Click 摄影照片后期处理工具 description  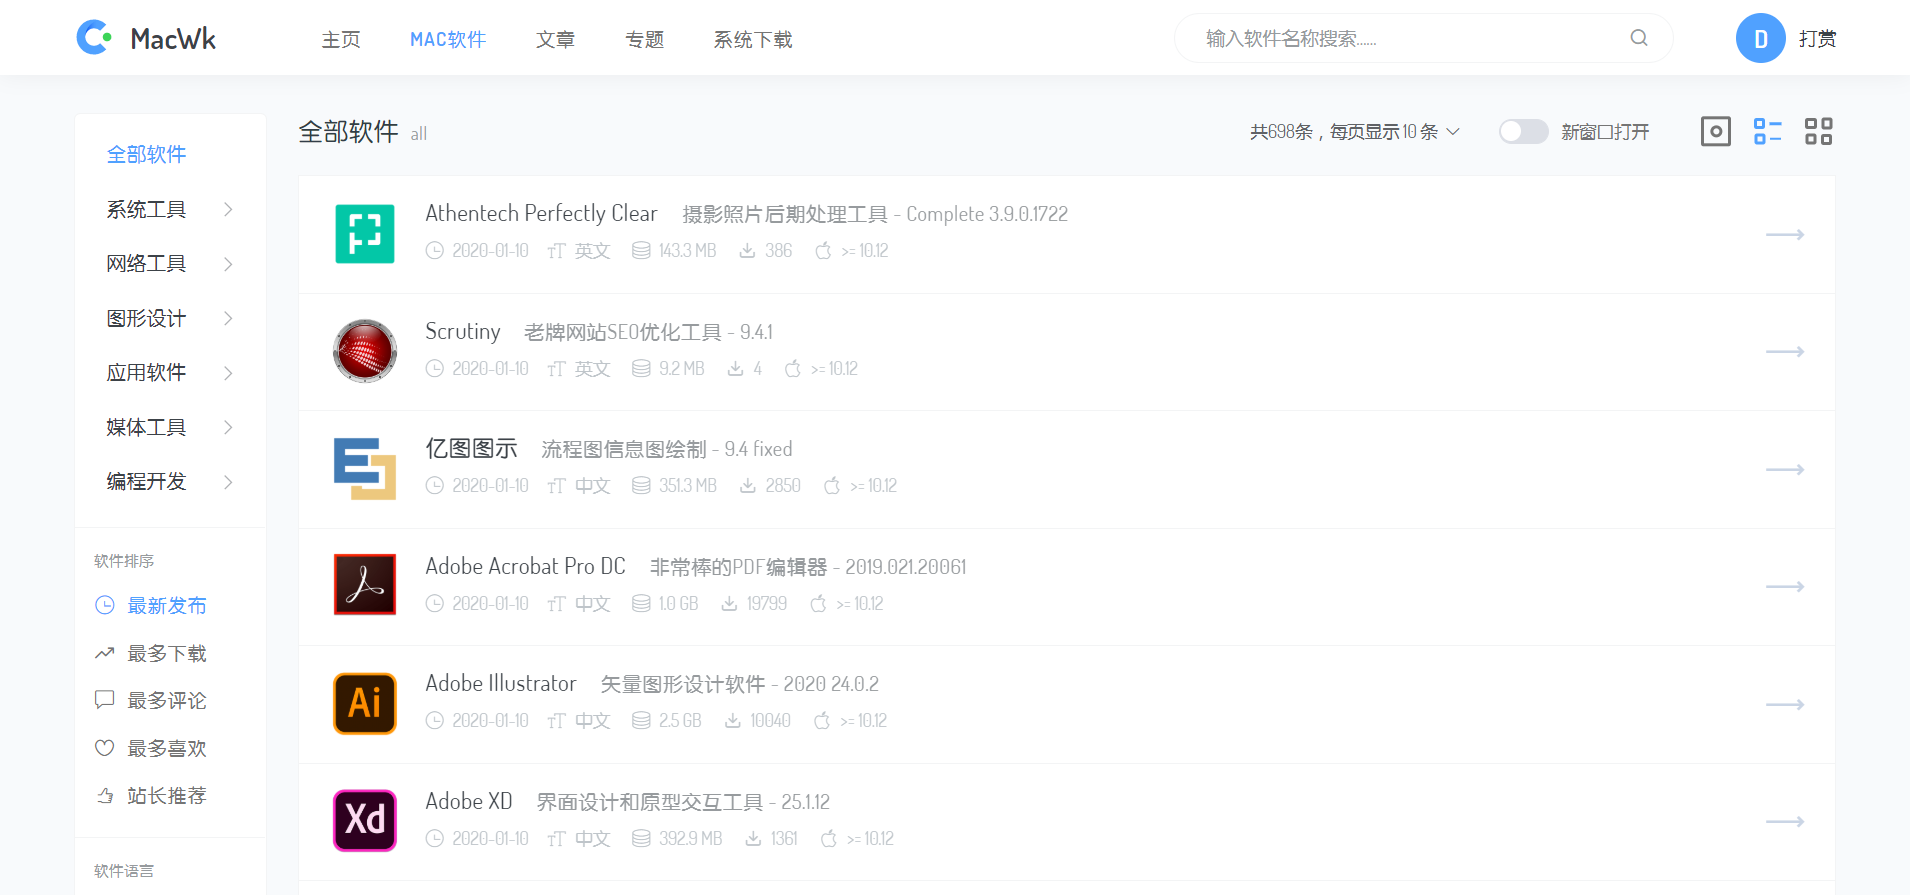point(785,214)
